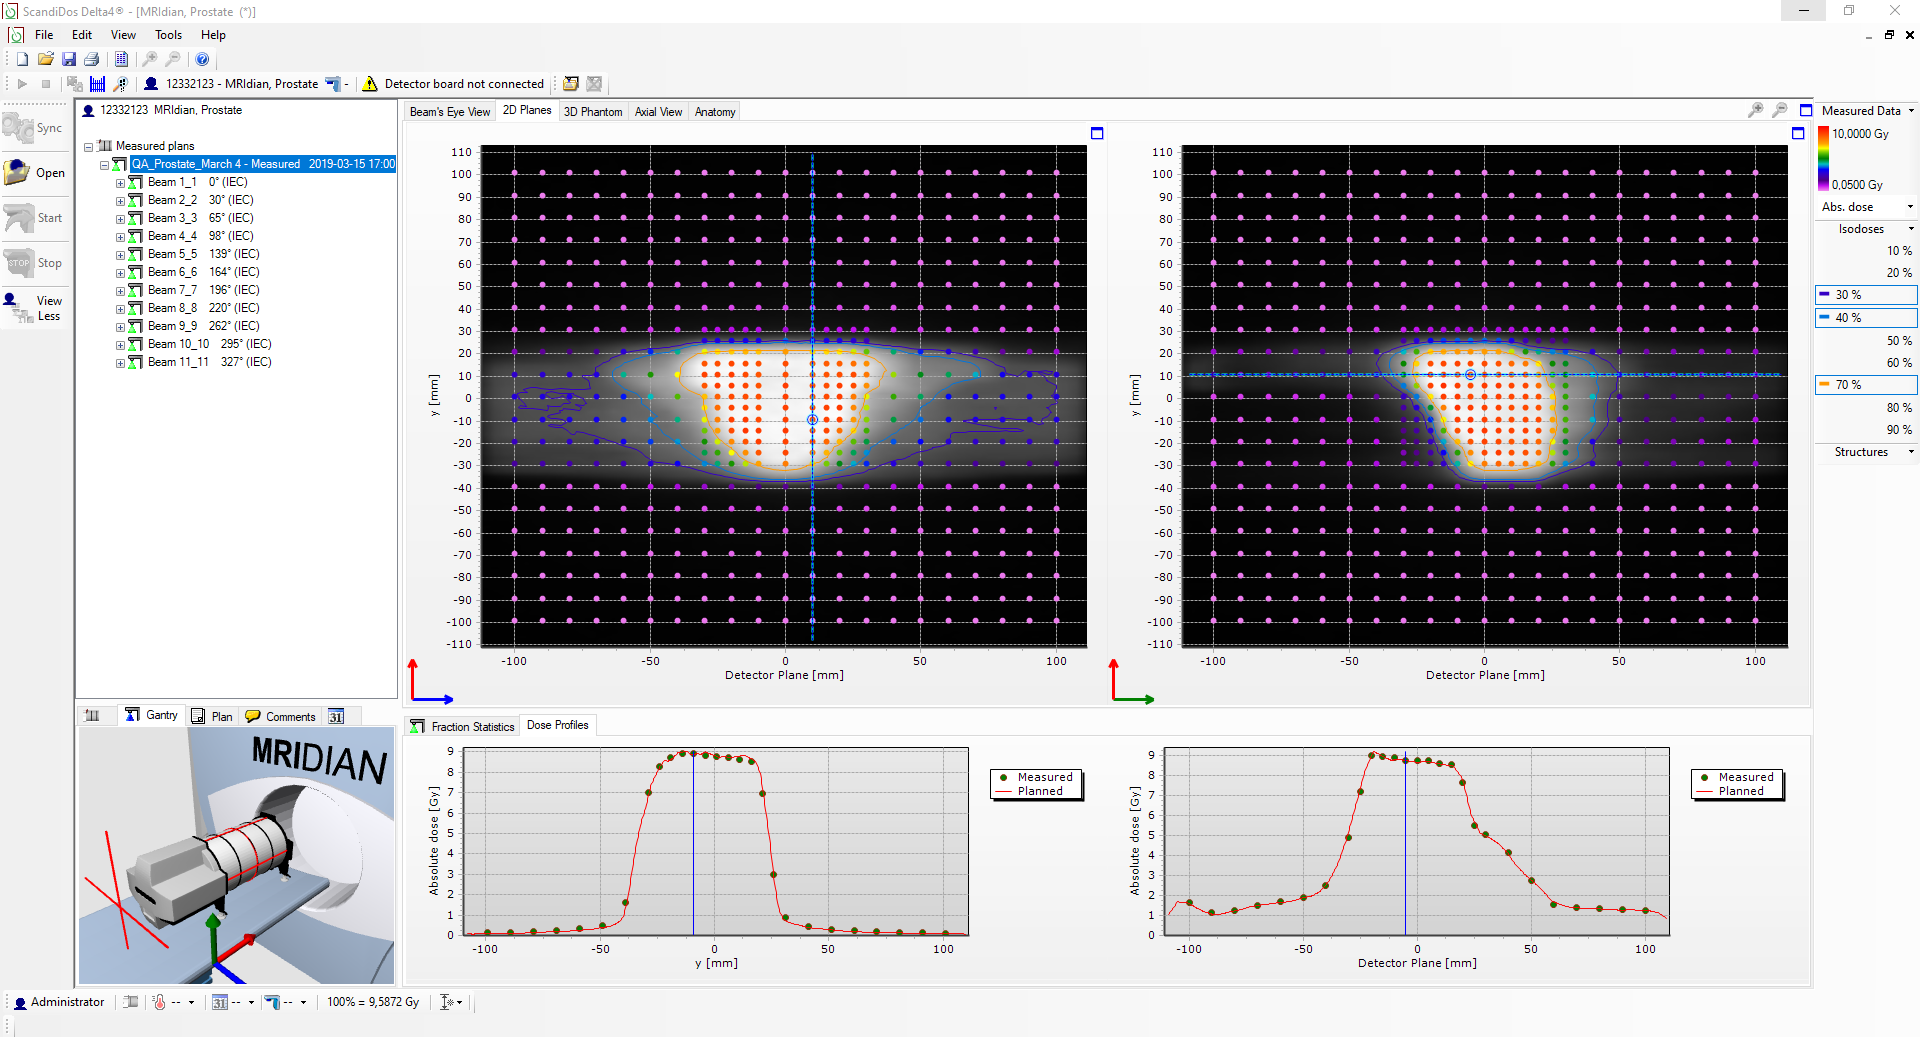Screen dimensions: 1920x1037
Task: Open the temperature dropdown in status bar
Action: [x=191, y=1002]
